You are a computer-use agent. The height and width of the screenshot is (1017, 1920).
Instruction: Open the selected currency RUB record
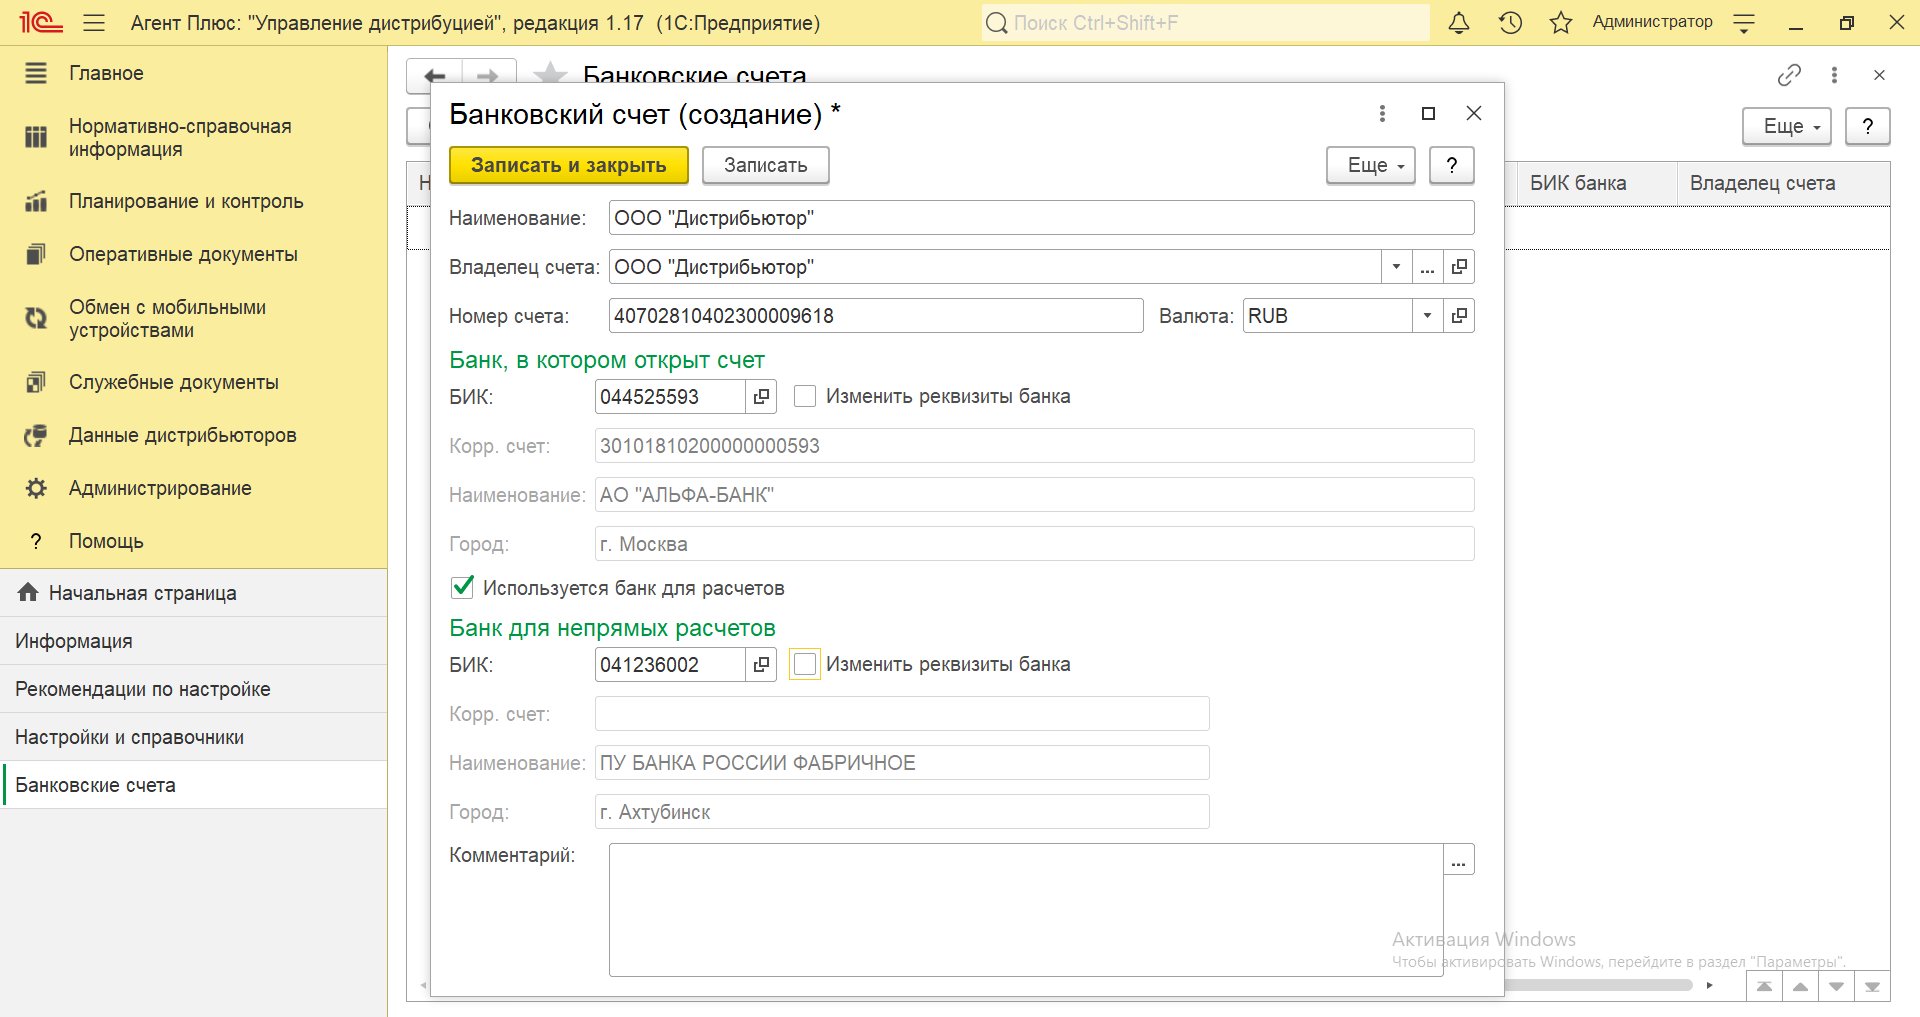[x=1459, y=316]
